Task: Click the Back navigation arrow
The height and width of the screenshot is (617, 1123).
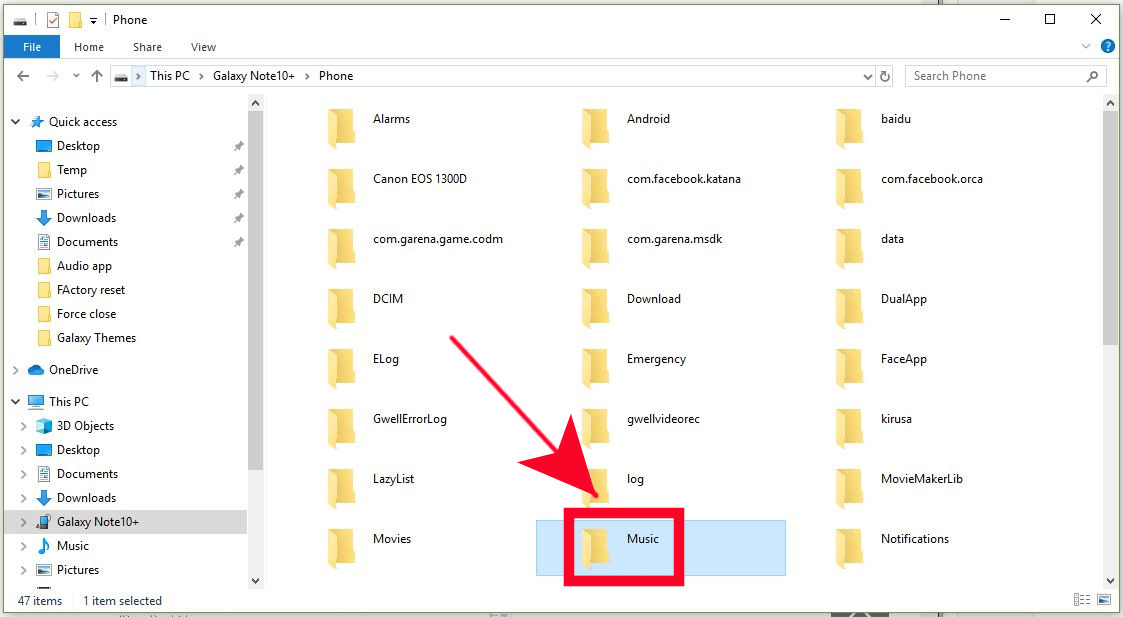Action: pos(23,76)
